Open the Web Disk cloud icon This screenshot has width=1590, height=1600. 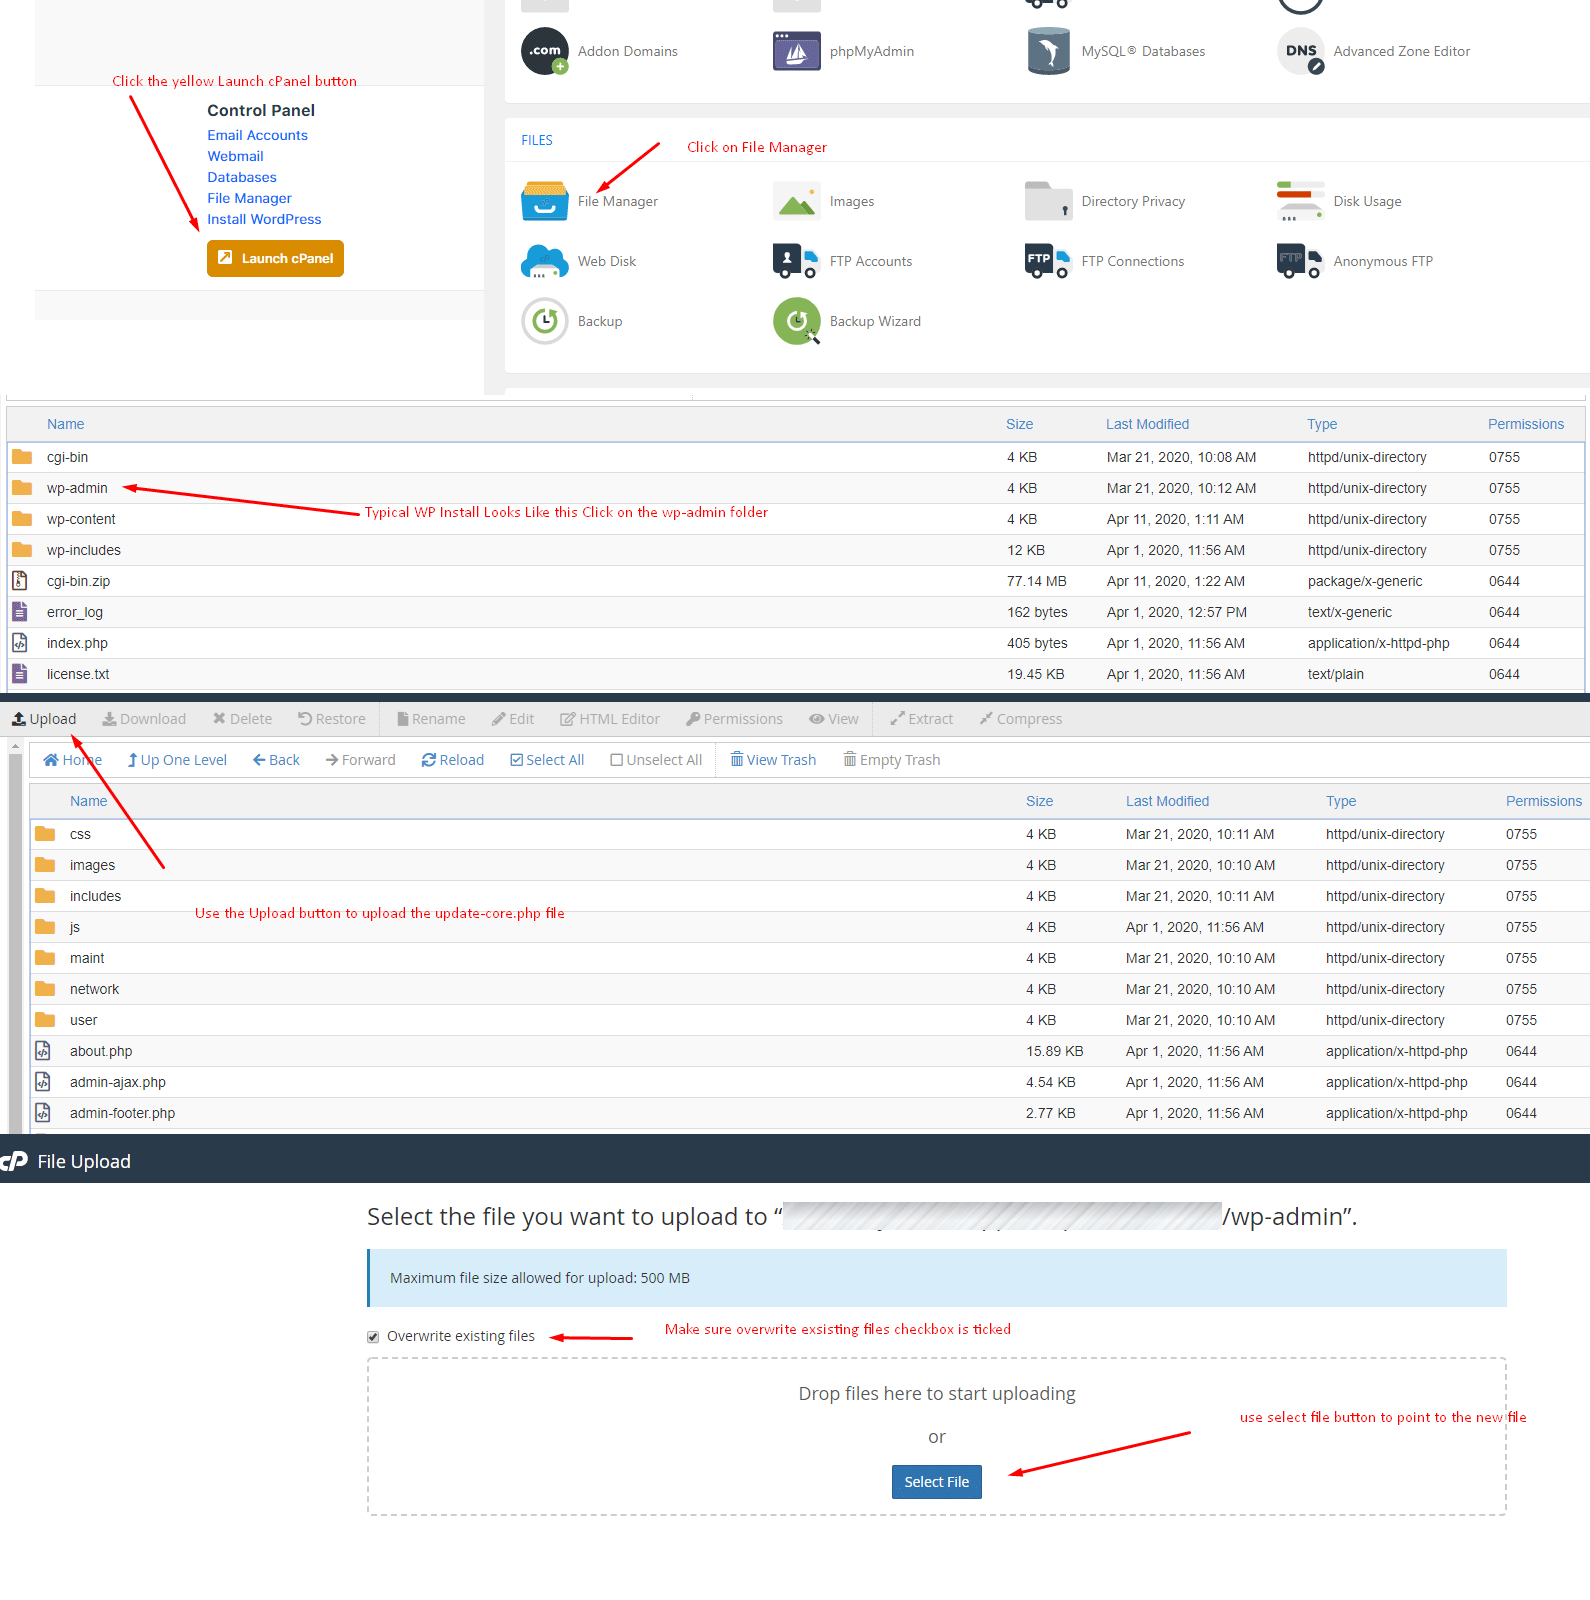[545, 261]
